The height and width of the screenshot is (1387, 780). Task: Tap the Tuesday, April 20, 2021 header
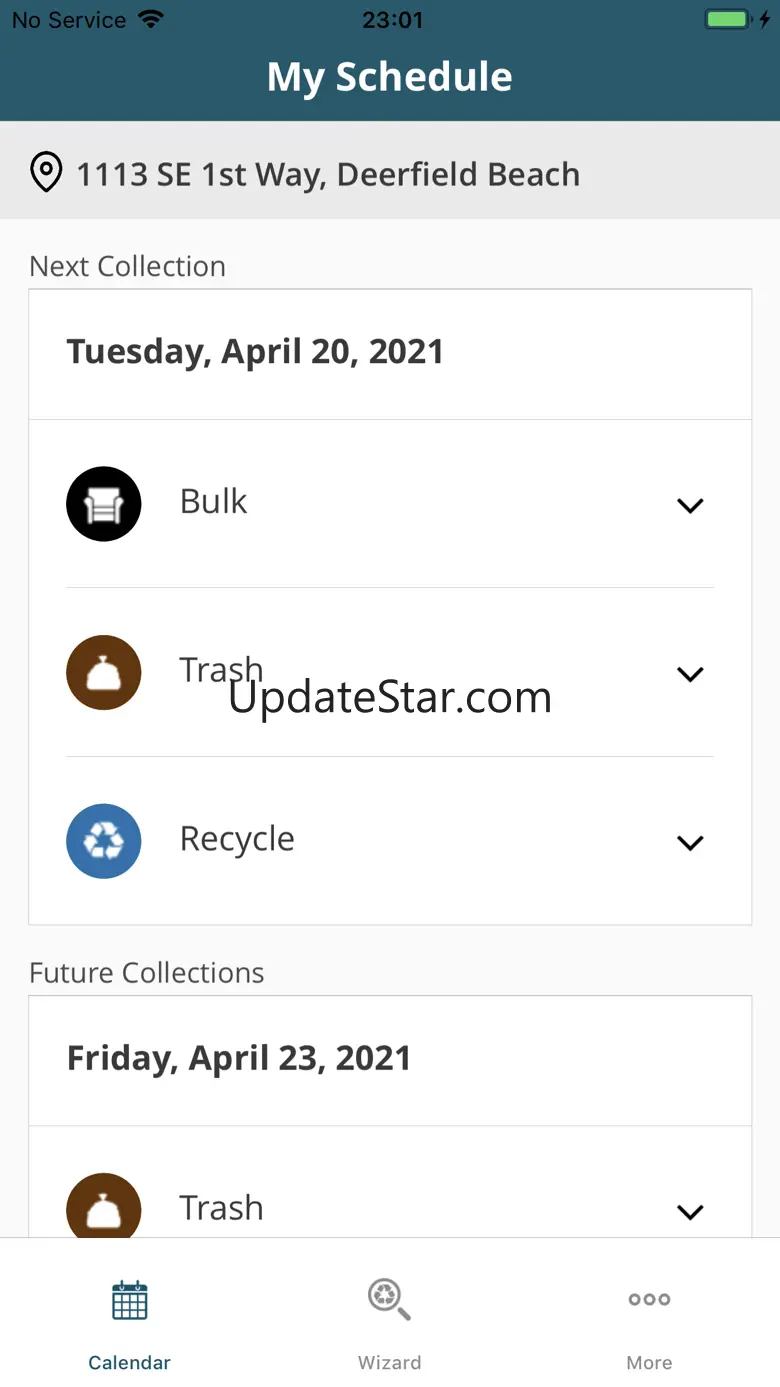[x=255, y=352]
